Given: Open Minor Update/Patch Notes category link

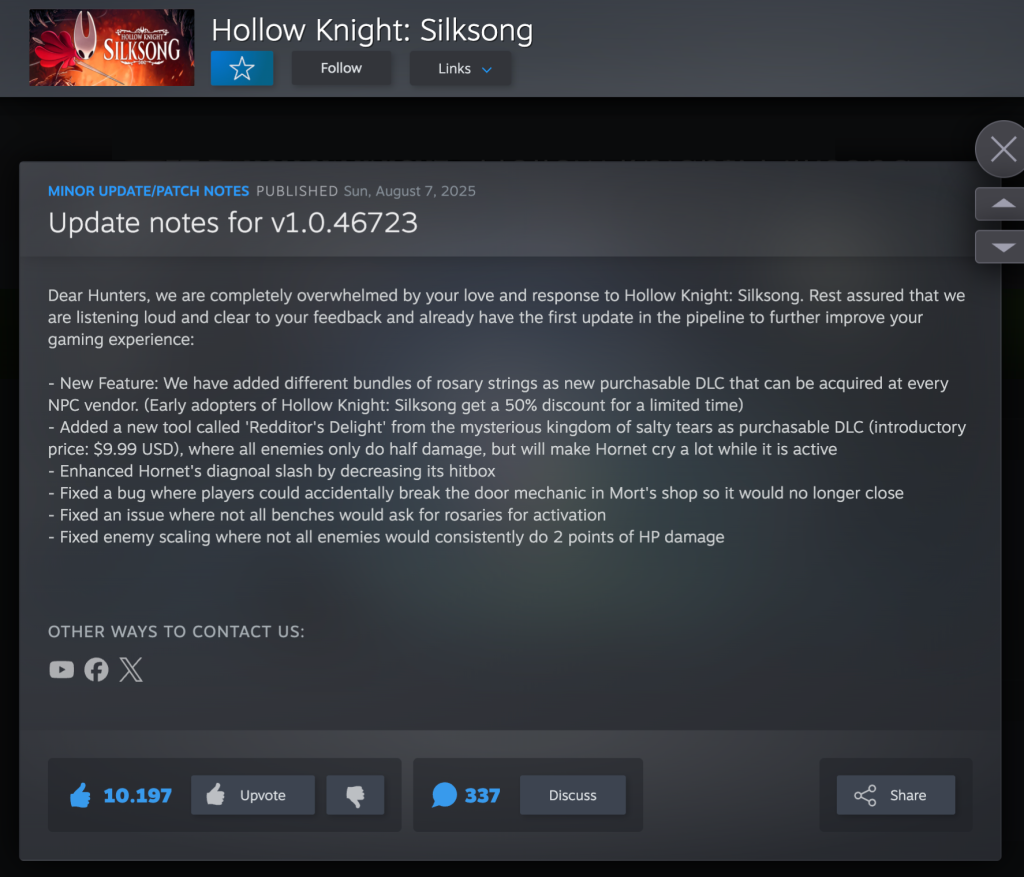Looking at the screenshot, I should 148,191.
